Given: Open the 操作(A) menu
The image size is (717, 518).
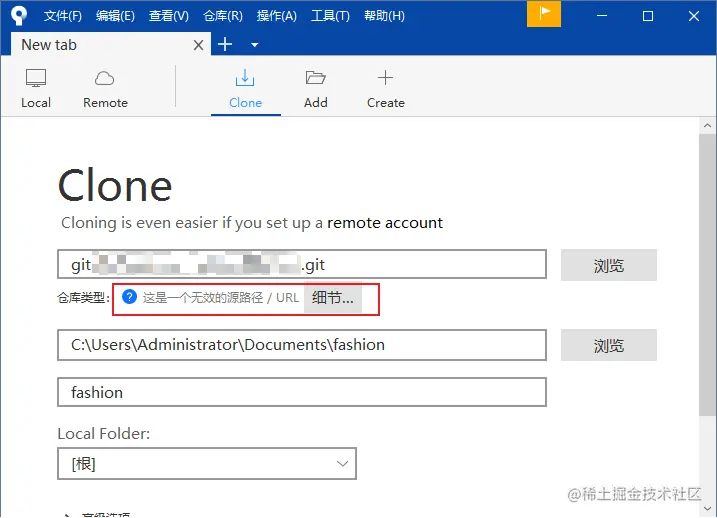Looking at the screenshot, I should coord(277,16).
